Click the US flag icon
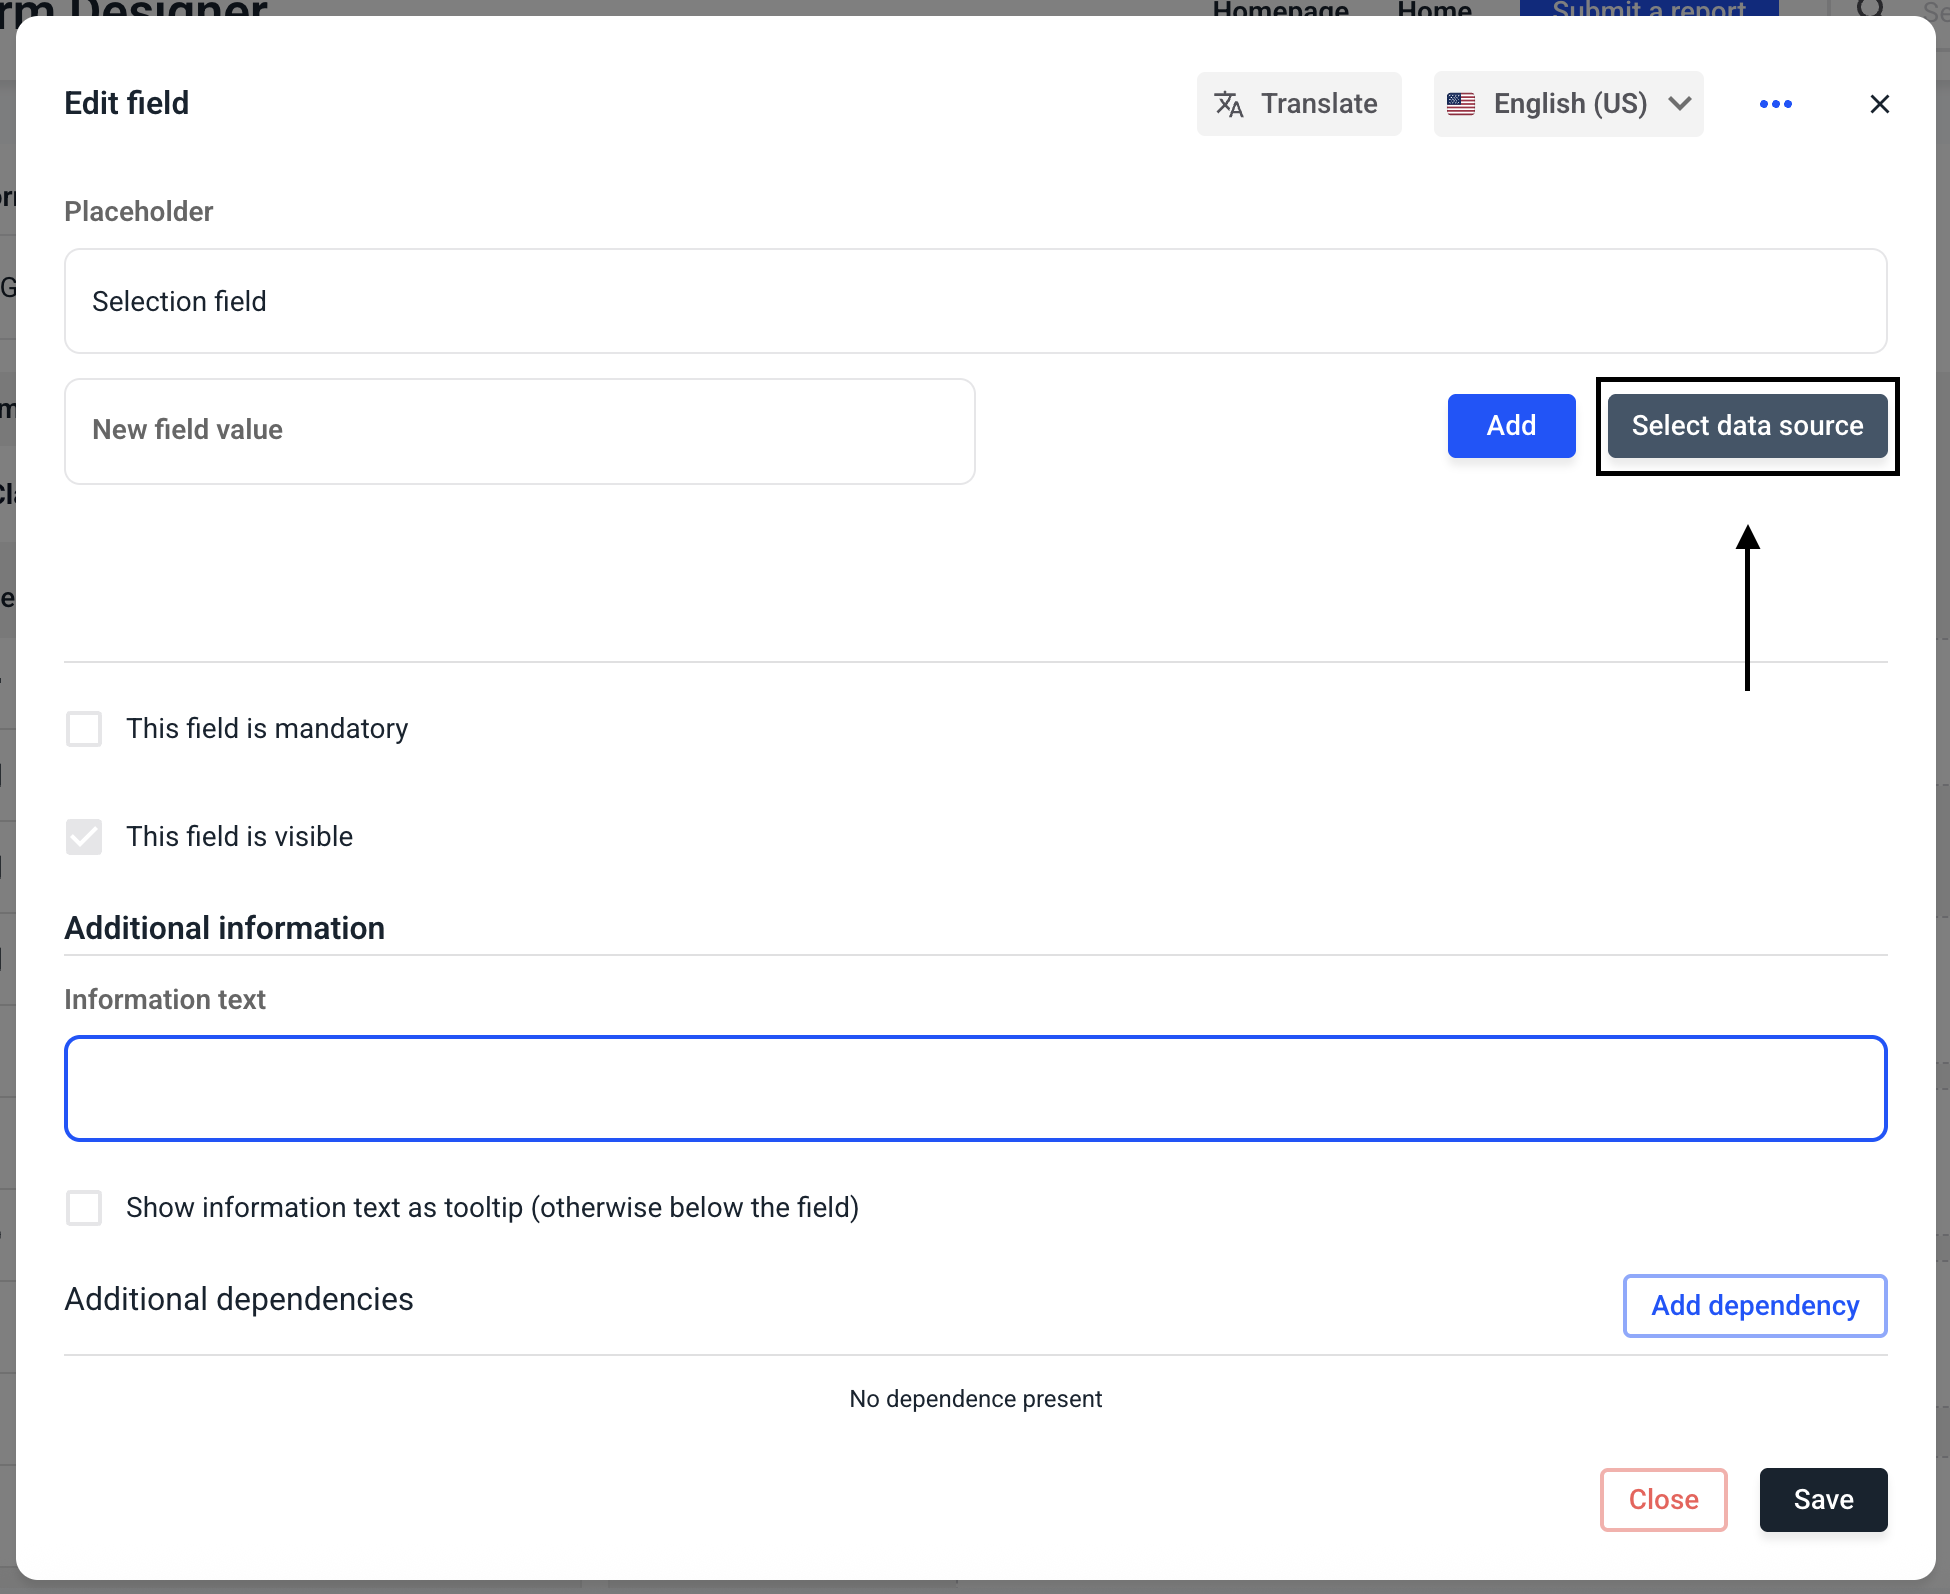 [1461, 104]
